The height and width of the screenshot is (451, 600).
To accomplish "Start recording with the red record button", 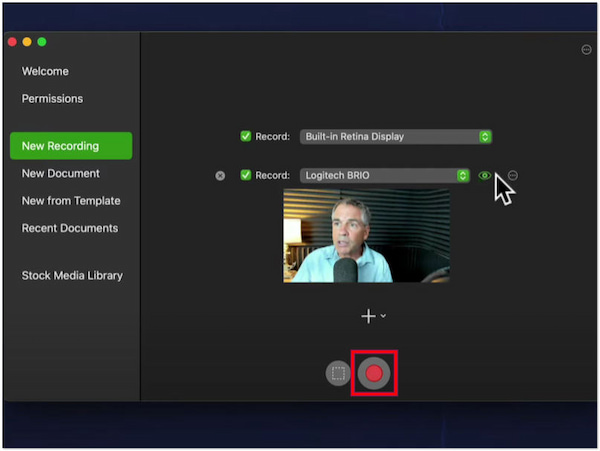I will tap(374, 373).
